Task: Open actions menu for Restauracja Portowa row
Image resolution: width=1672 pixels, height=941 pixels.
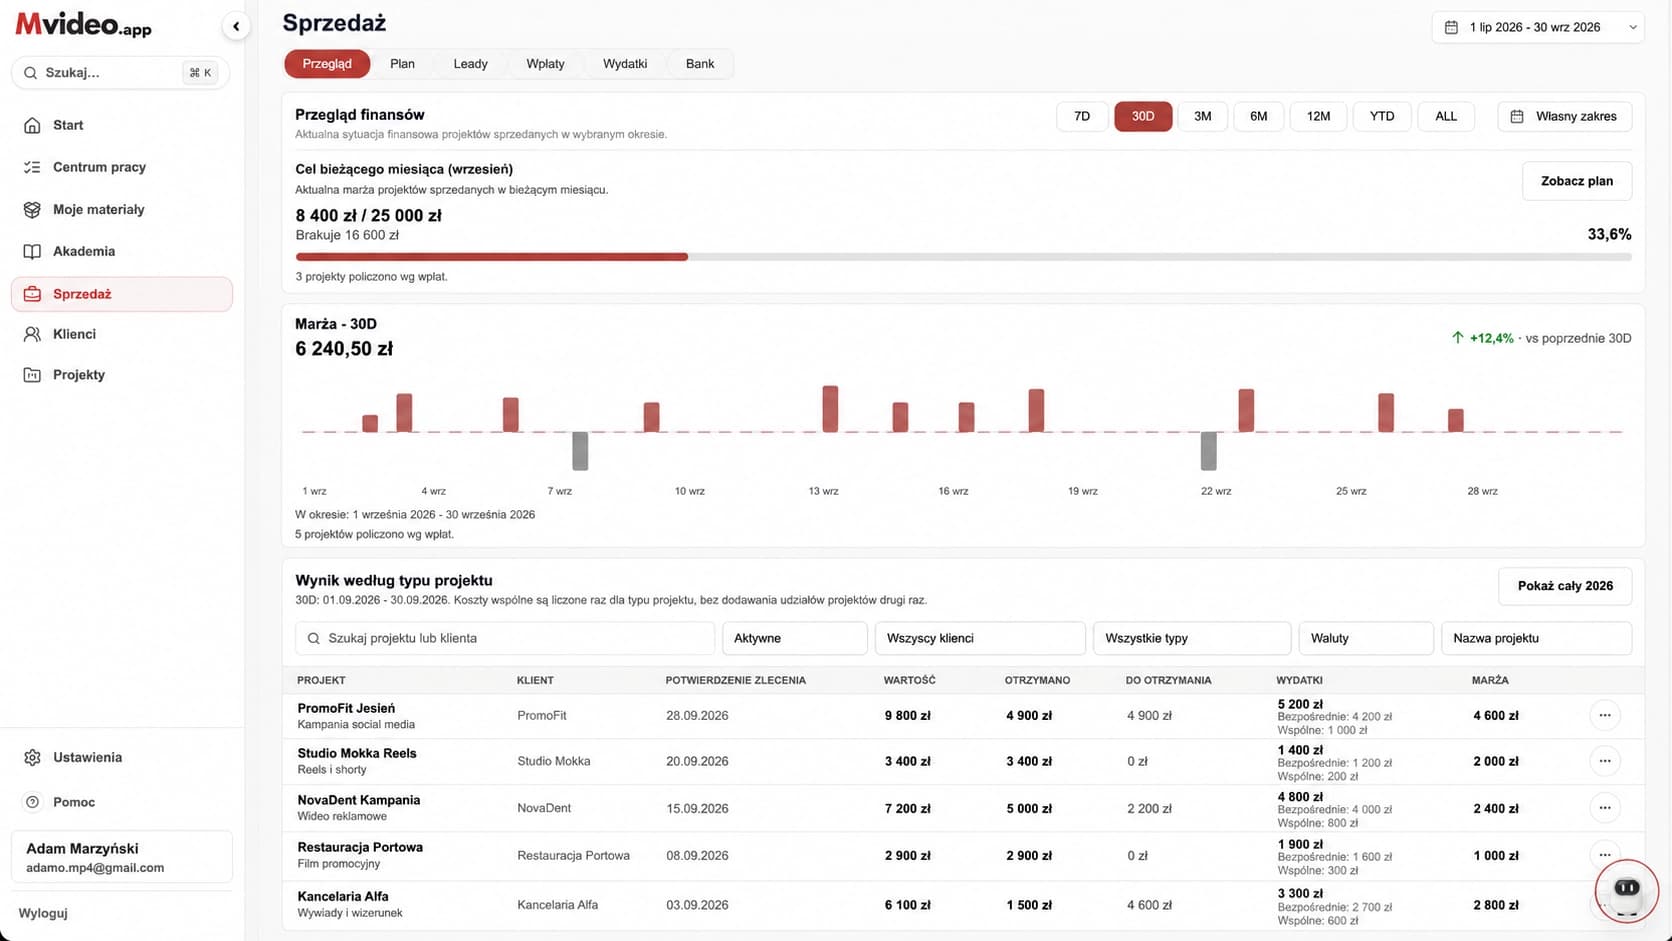Action: tap(1605, 855)
